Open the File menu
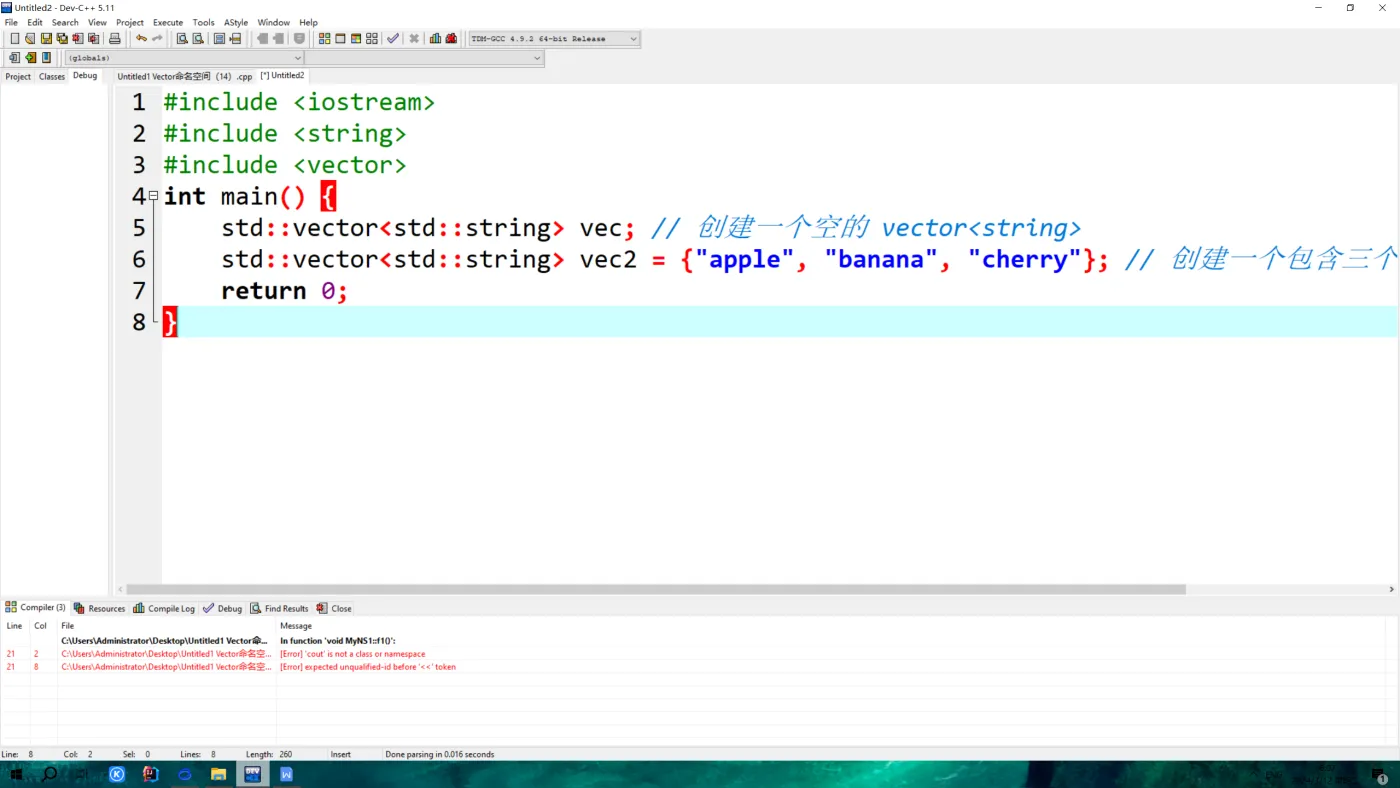 [11, 22]
